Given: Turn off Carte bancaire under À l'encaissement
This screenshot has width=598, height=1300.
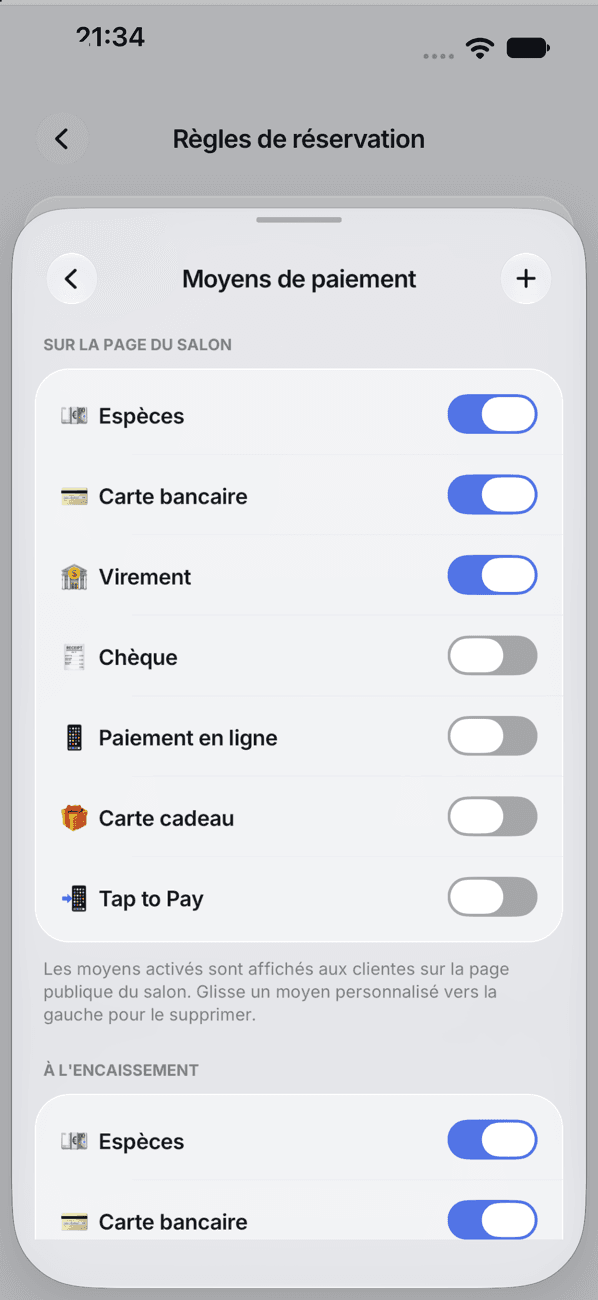Looking at the screenshot, I should tap(492, 1220).
